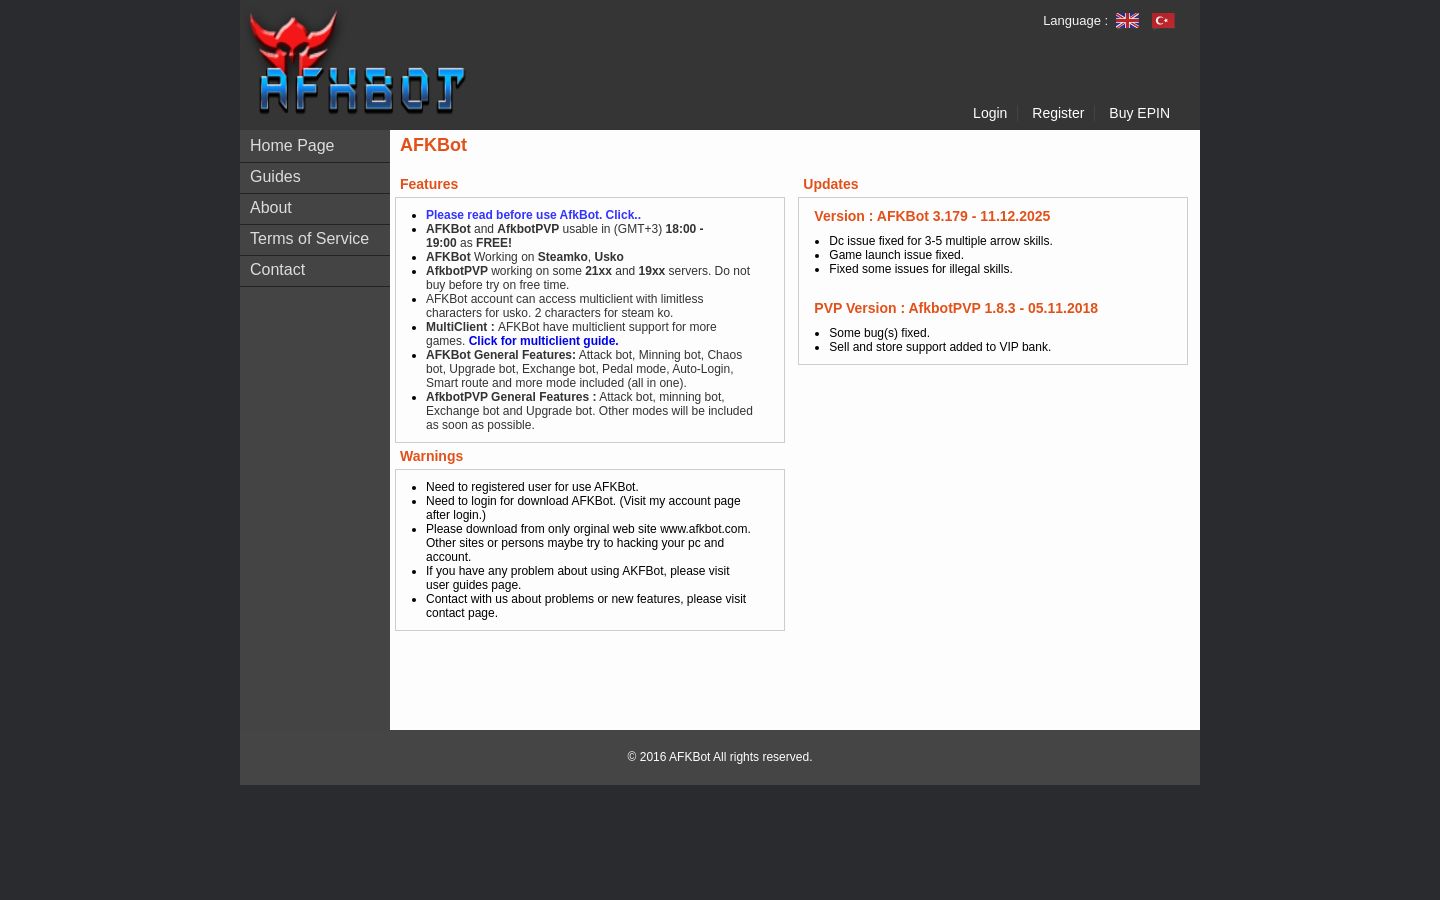
Task: Click the Updates panel heading
Action: pyautogui.click(x=830, y=184)
